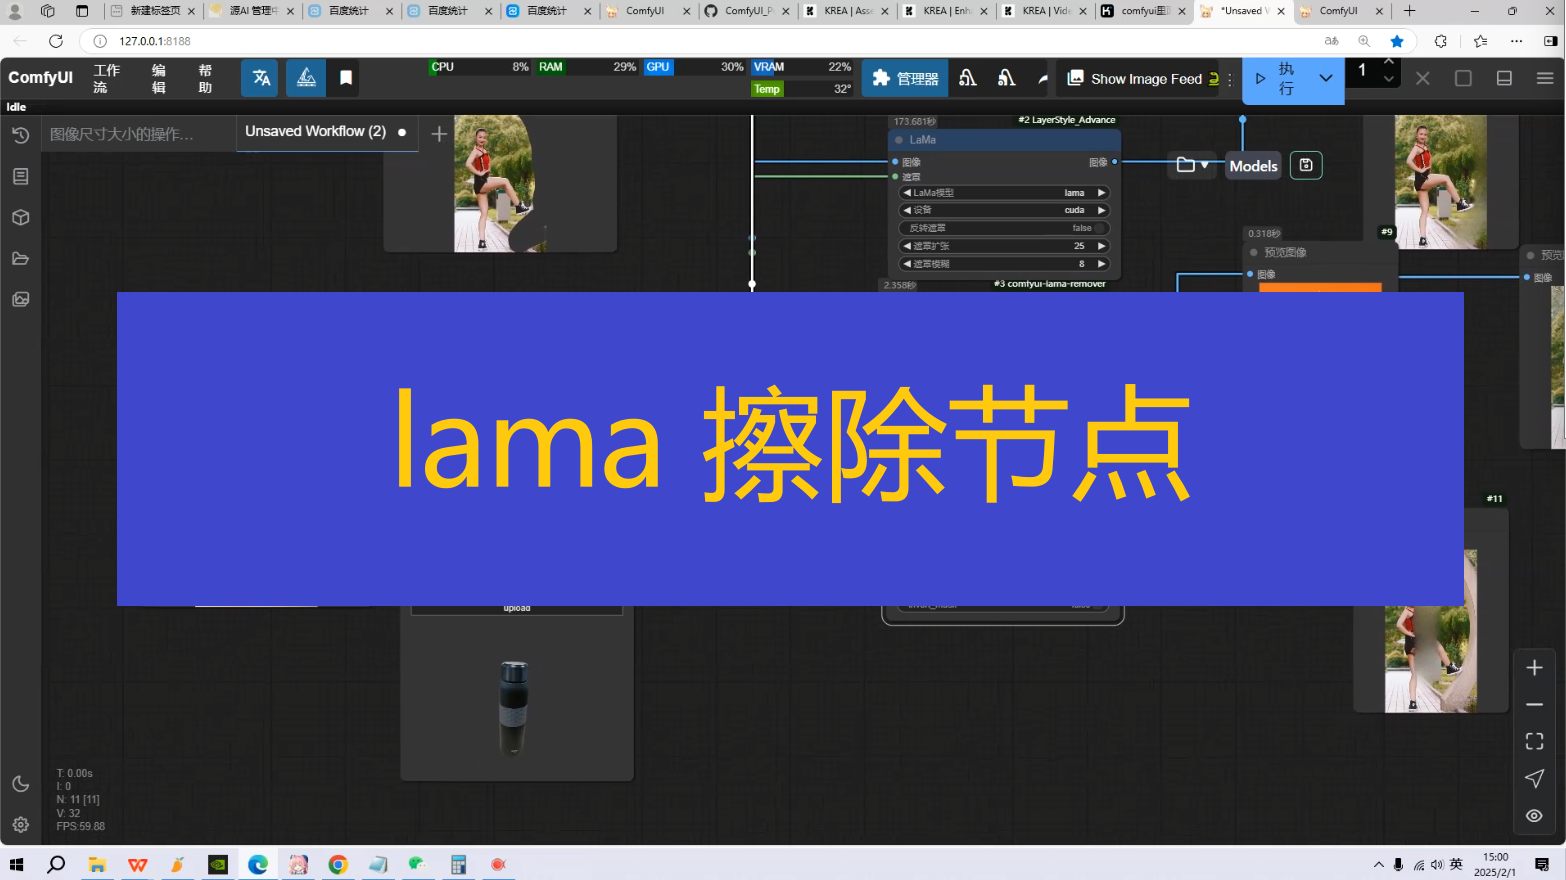Click the save disk icon next to Models
Image resolution: width=1566 pixels, height=880 pixels.
click(x=1306, y=165)
